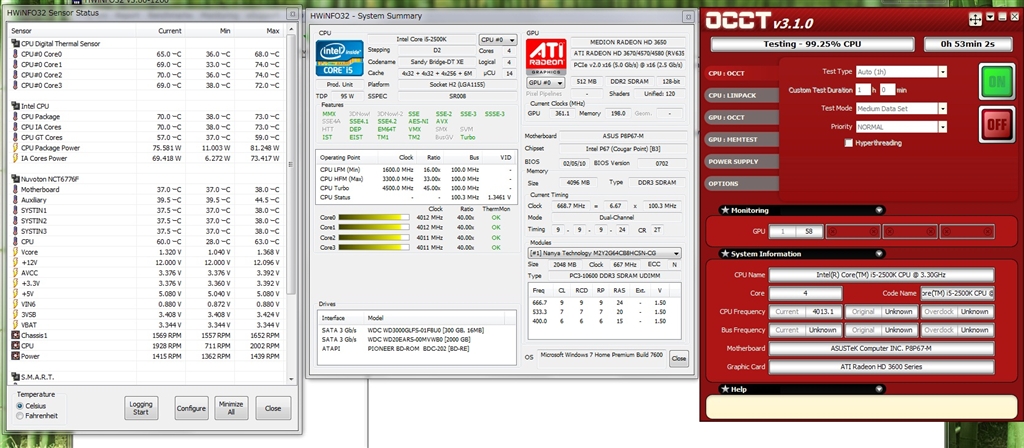Viewport: 1024px width, 448px height.
Task: Click the lightning icon beside IA Cores Power
Action: (16, 158)
